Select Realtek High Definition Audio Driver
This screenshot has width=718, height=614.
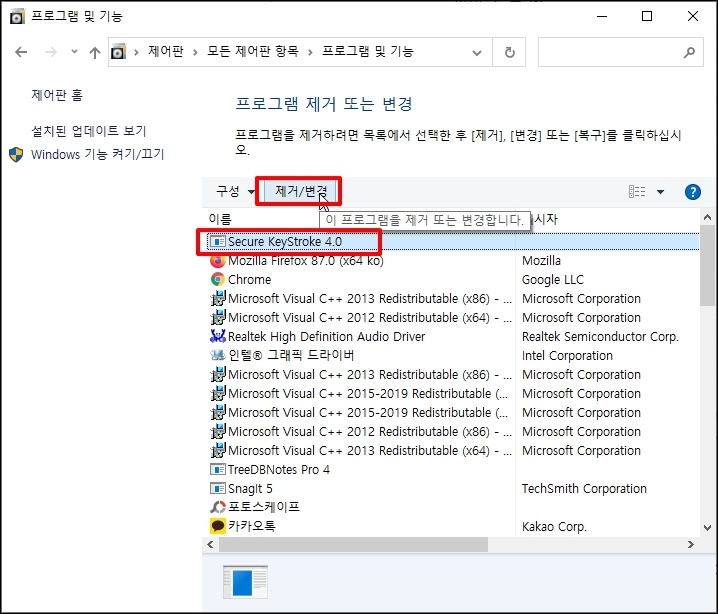coord(326,337)
